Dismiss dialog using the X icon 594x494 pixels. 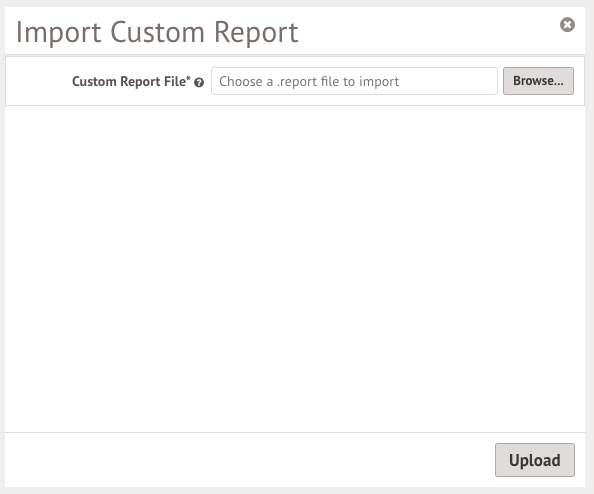coord(567,25)
